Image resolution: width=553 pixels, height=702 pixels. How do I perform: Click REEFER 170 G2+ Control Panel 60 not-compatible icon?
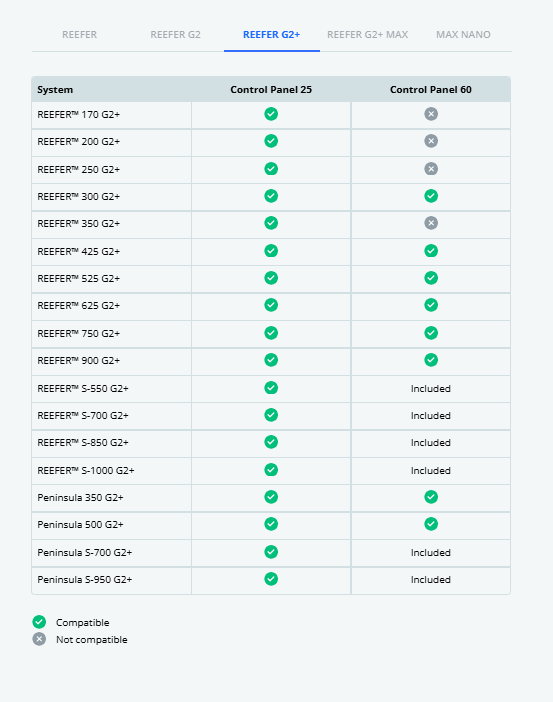[x=431, y=114]
